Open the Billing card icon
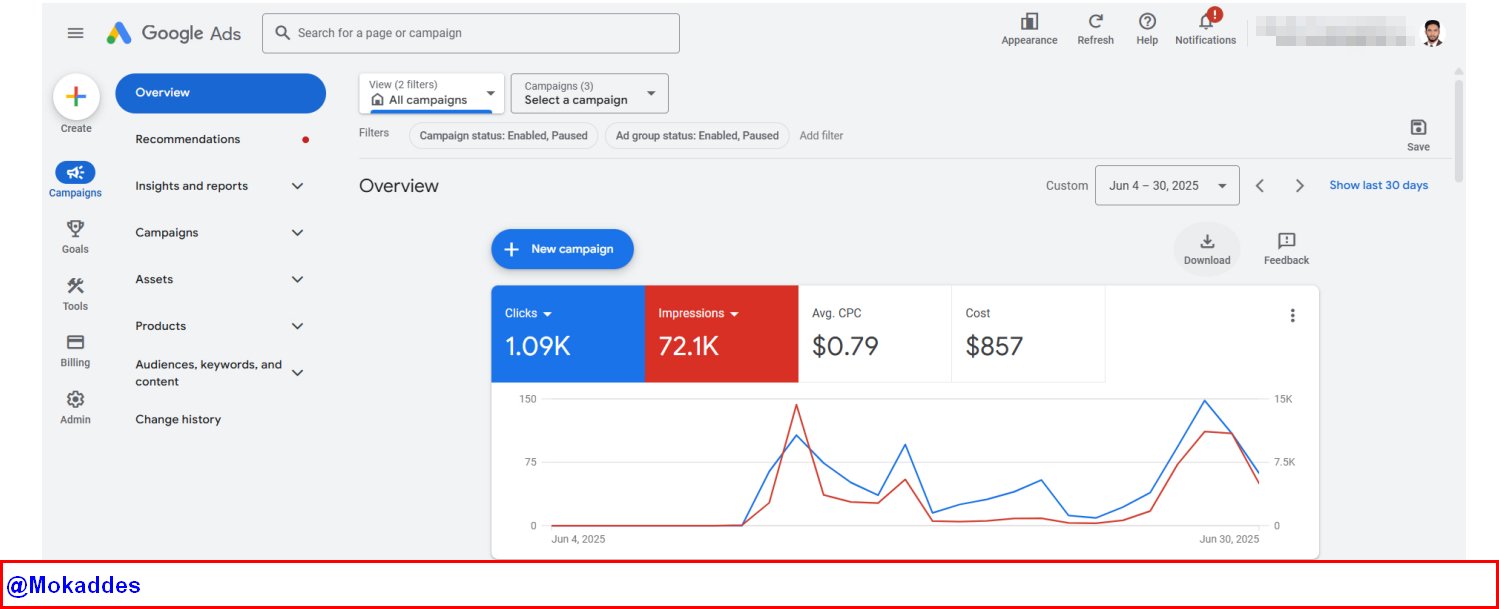The image size is (1499, 609). [x=75, y=342]
